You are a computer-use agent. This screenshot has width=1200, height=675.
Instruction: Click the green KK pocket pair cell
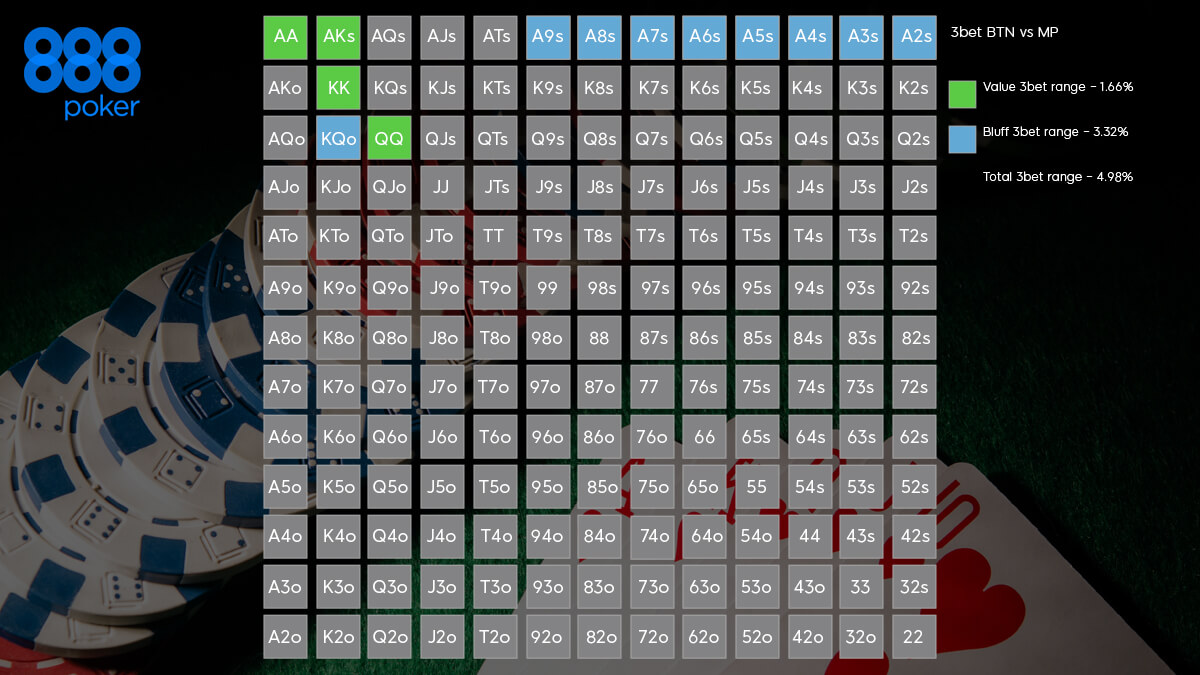pos(338,88)
